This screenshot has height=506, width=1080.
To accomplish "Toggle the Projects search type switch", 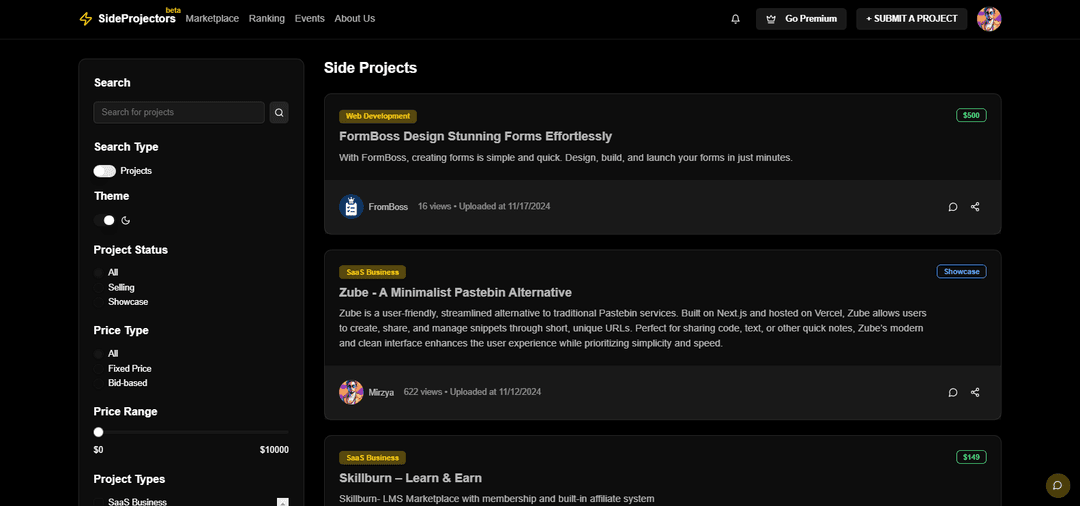I will tap(105, 171).
